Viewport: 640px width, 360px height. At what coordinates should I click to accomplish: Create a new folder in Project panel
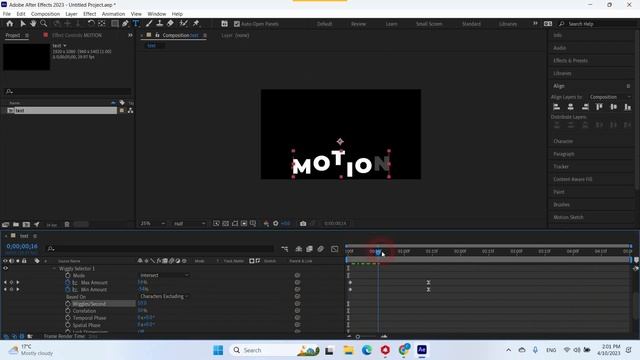coord(16,224)
